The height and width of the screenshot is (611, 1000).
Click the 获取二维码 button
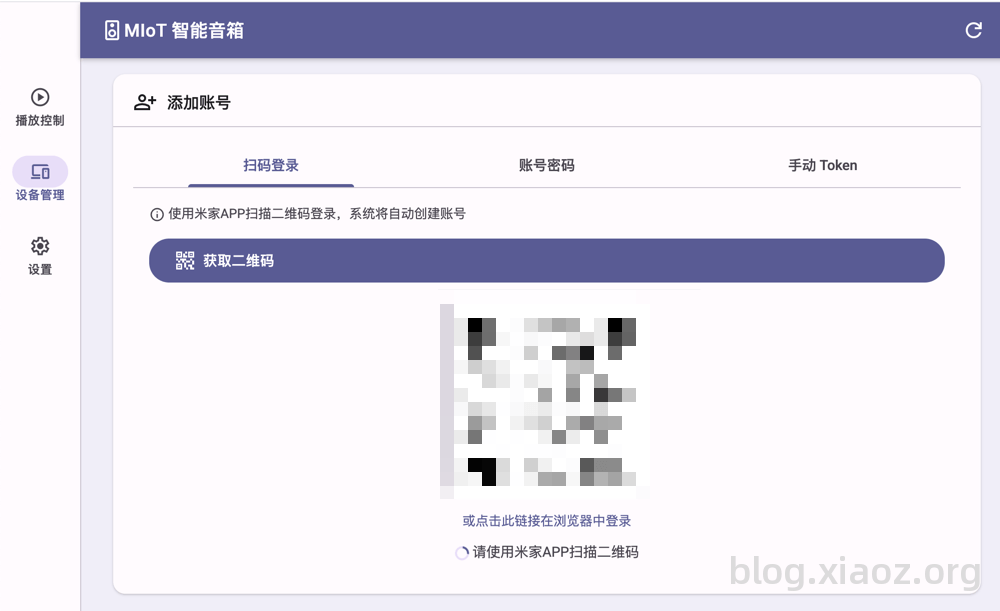547,260
